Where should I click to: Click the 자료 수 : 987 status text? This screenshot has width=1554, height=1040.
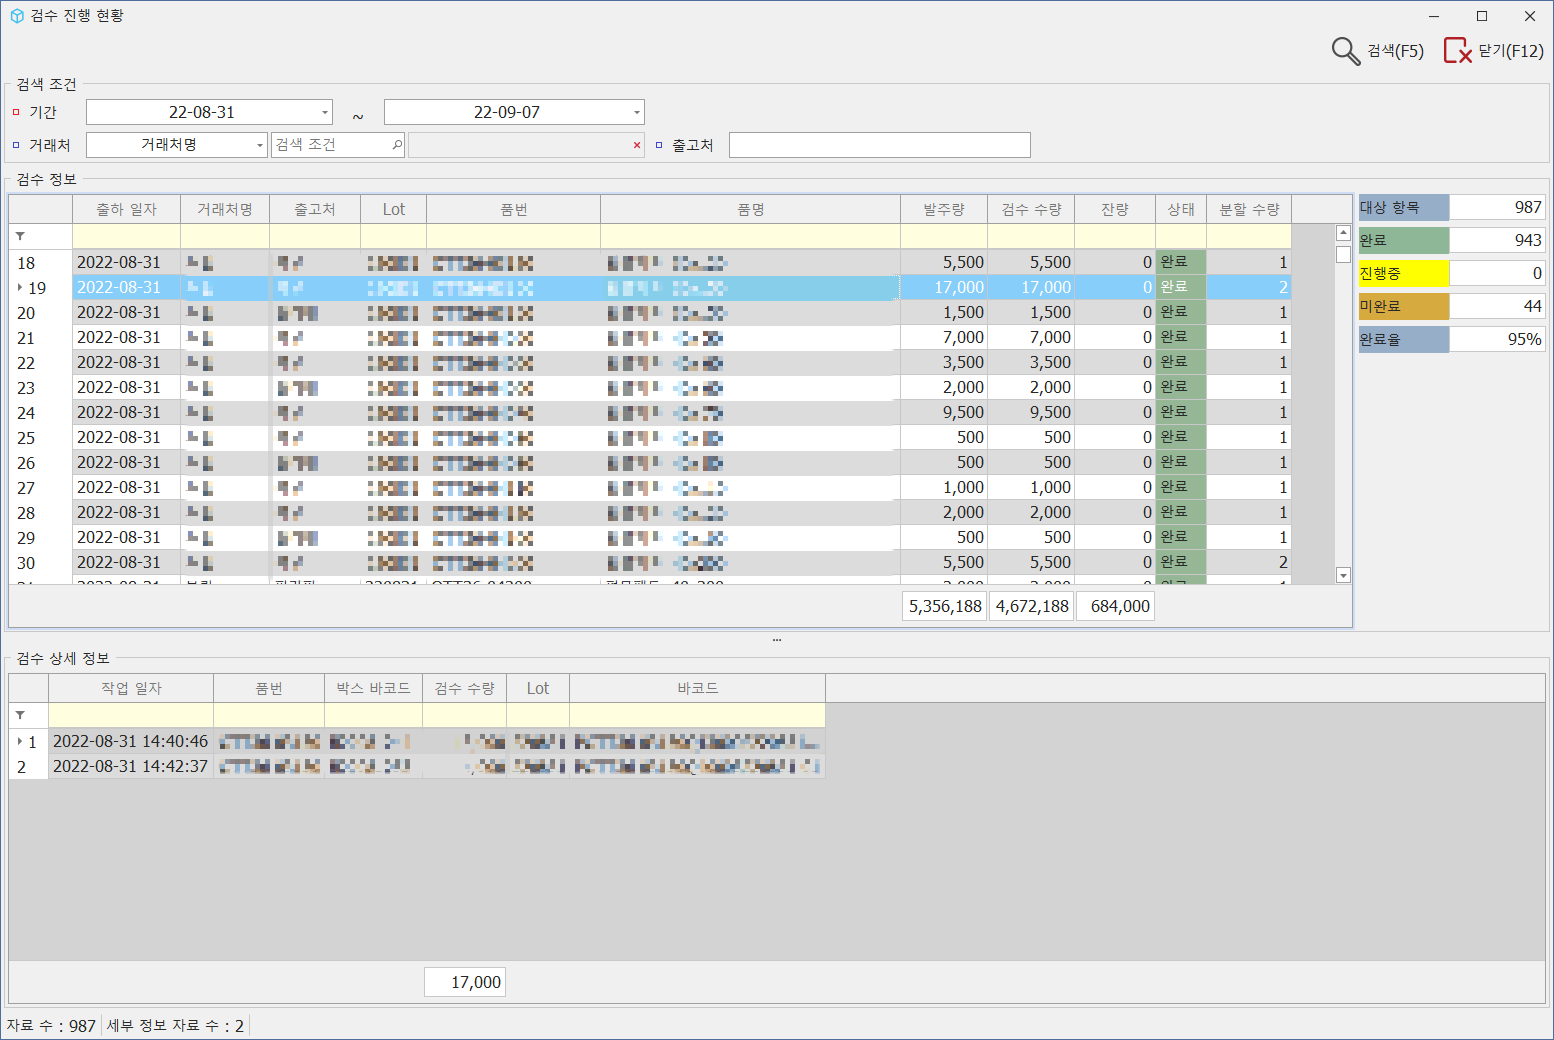(51, 1025)
